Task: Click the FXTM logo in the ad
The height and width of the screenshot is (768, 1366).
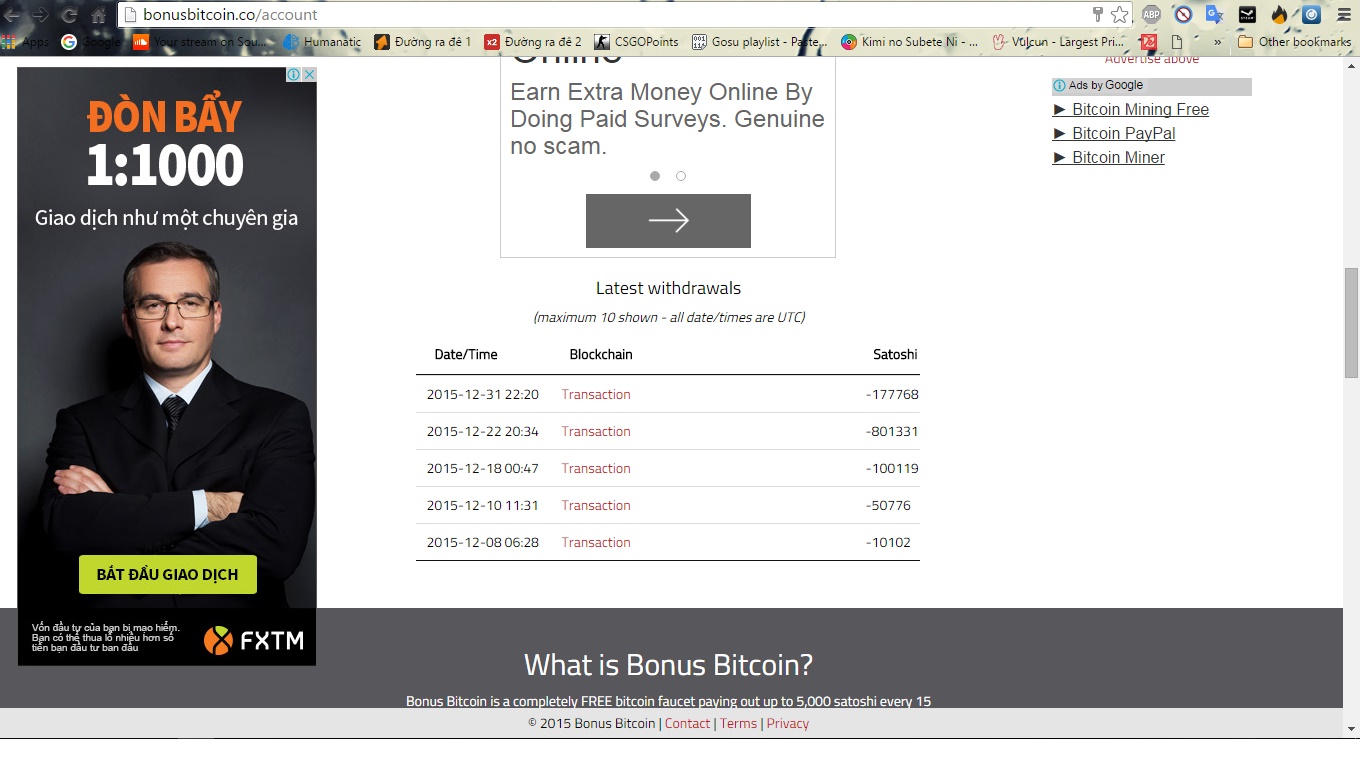Action: tap(253, 640)
